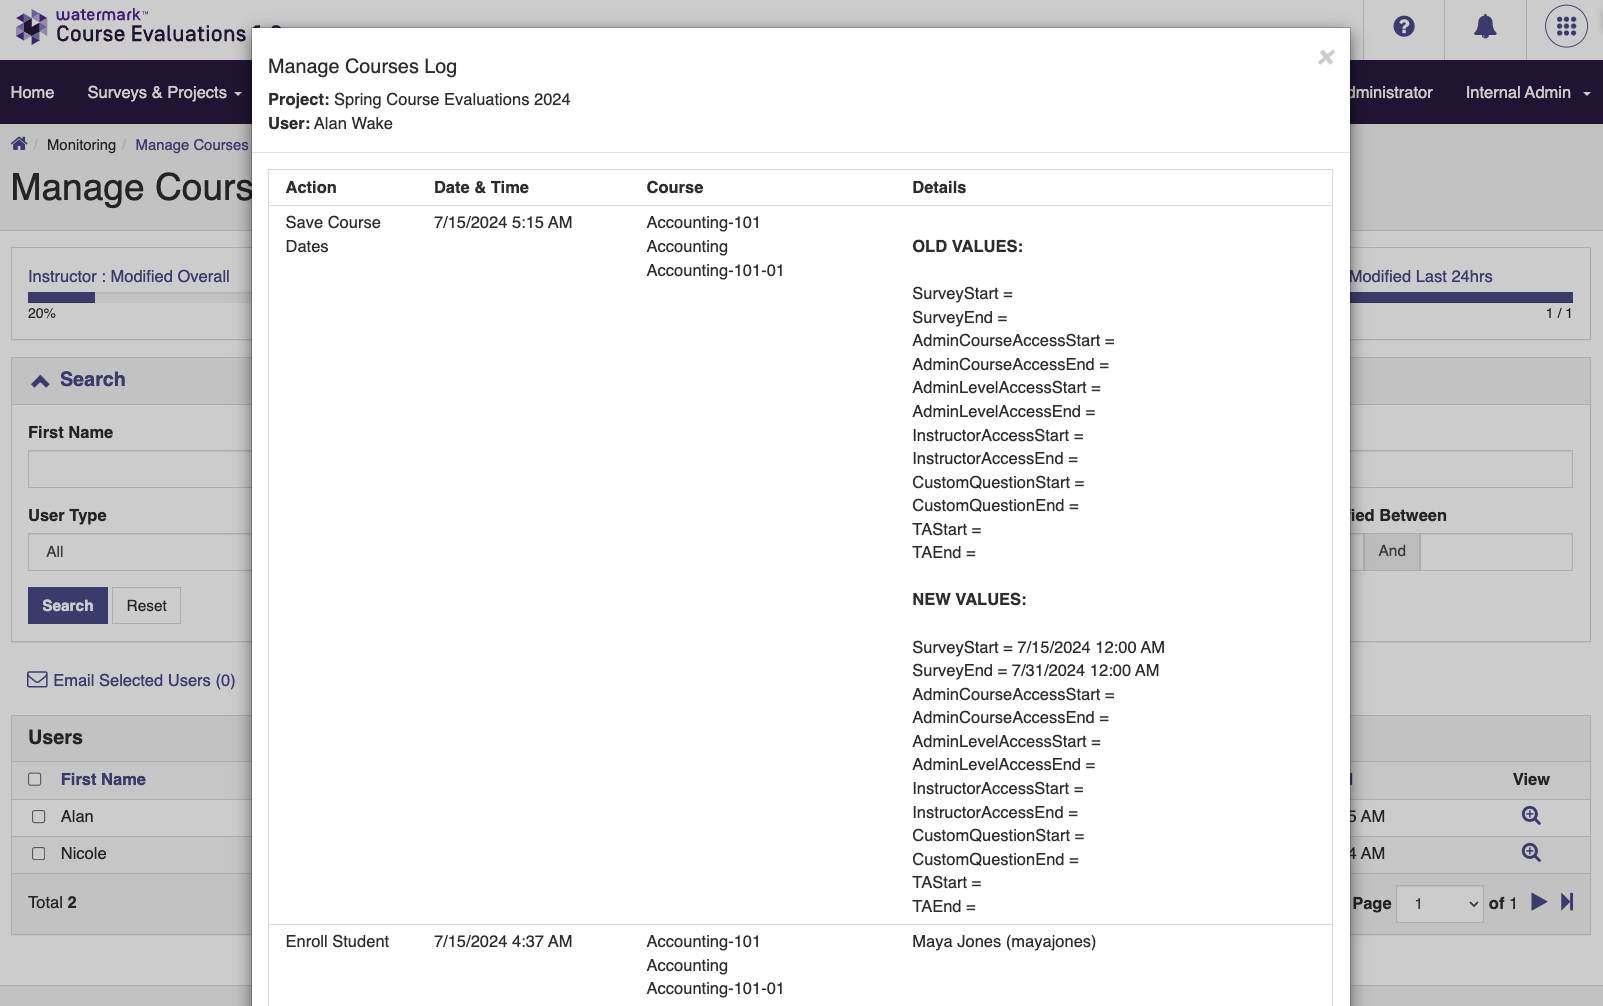Focus the First Name input field
The width and height of the screenshot is (1603, 1006).
pos(140,469)
